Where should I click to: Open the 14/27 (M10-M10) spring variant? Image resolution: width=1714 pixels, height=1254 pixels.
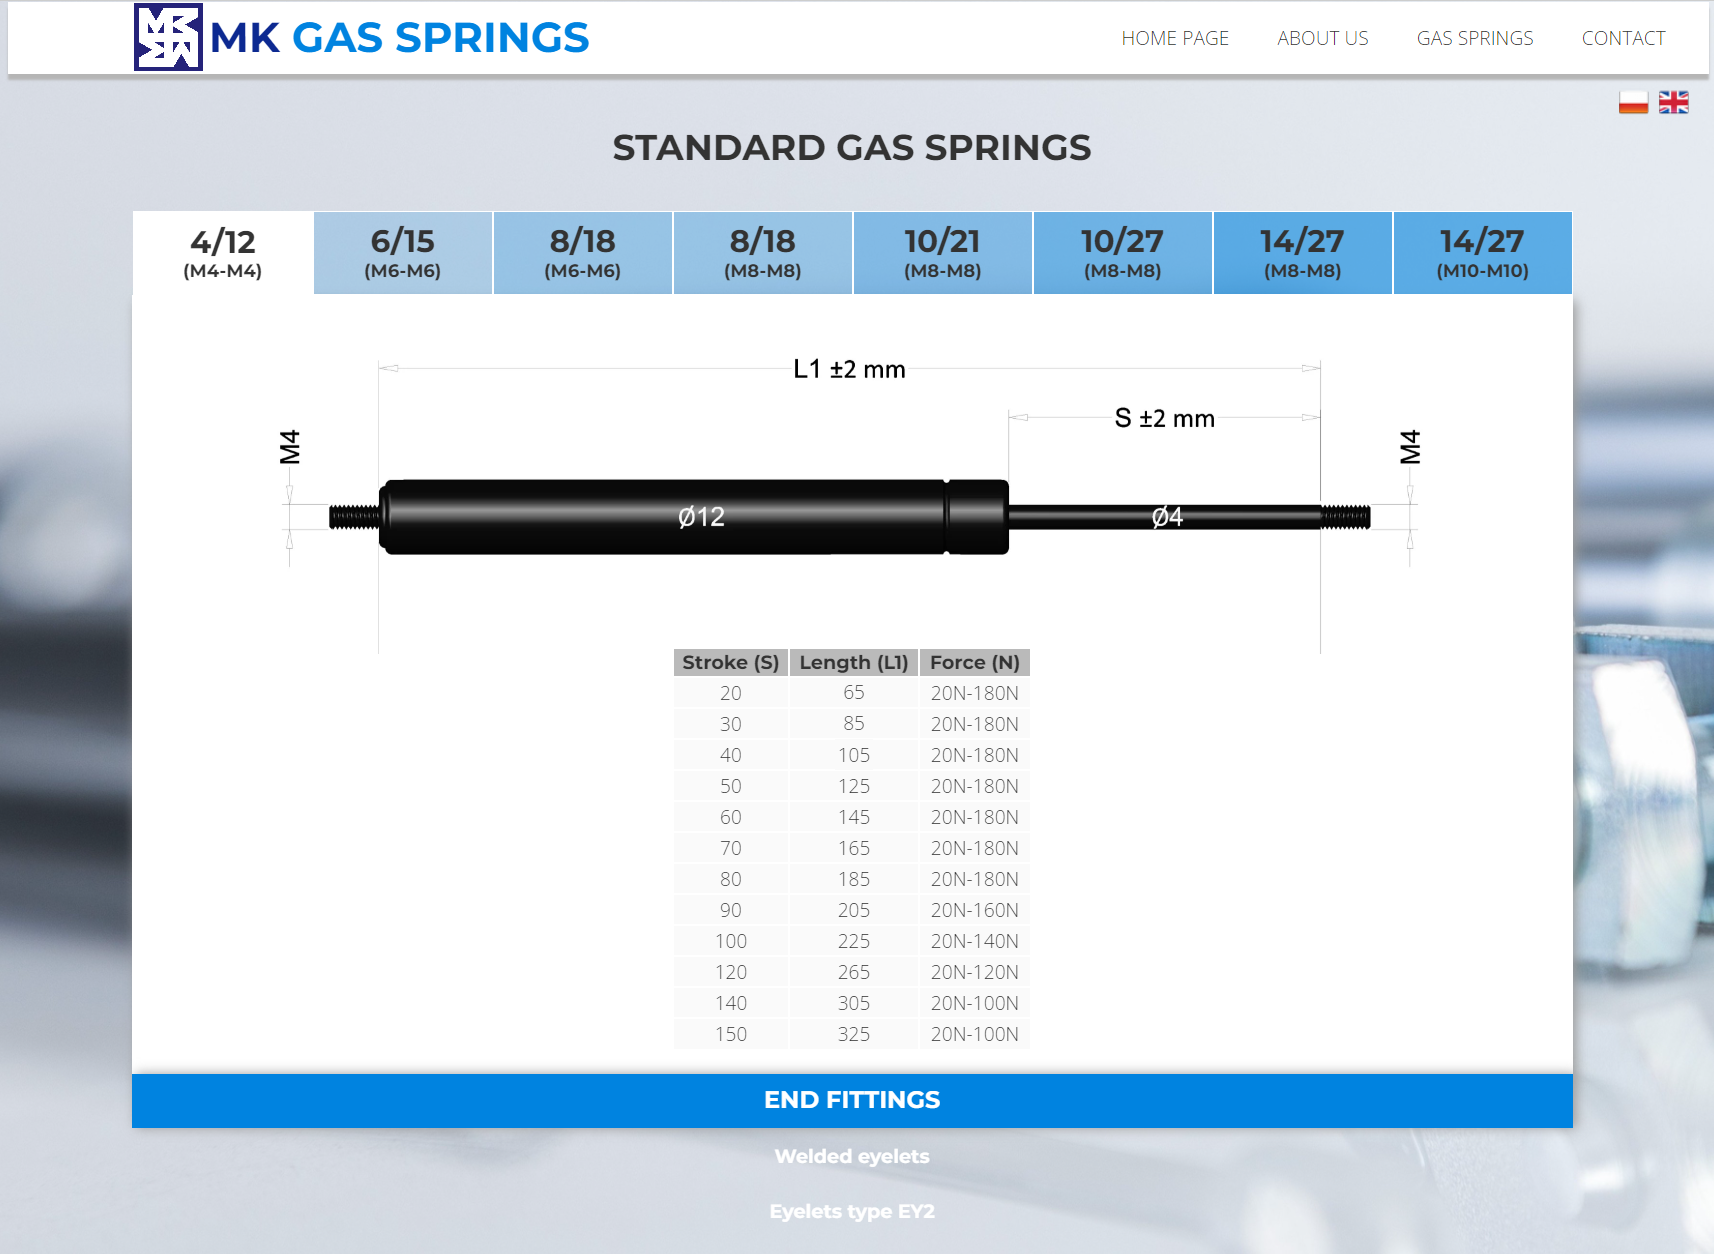(1482, 252)
